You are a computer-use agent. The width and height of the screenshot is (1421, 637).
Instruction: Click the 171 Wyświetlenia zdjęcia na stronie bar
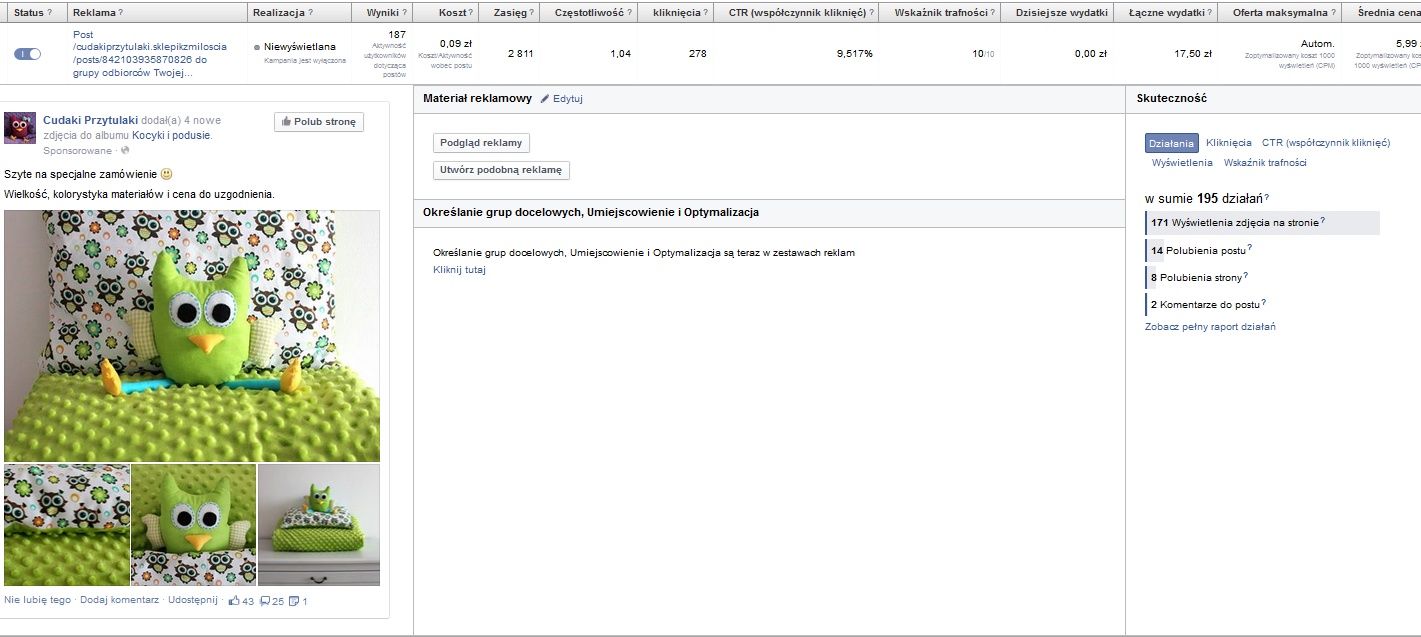tap(1262, 223)
